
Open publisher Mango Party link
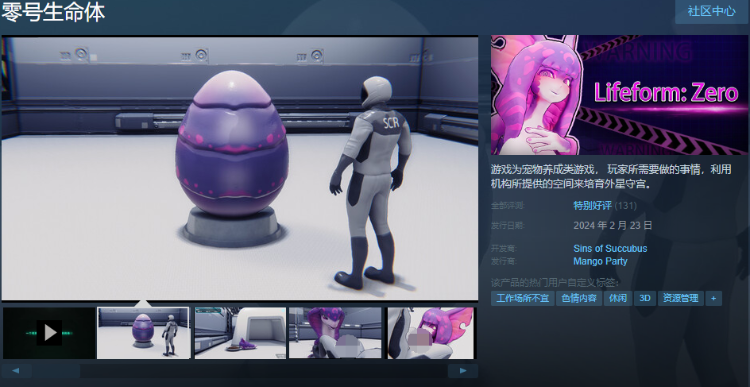coord(600,261)
